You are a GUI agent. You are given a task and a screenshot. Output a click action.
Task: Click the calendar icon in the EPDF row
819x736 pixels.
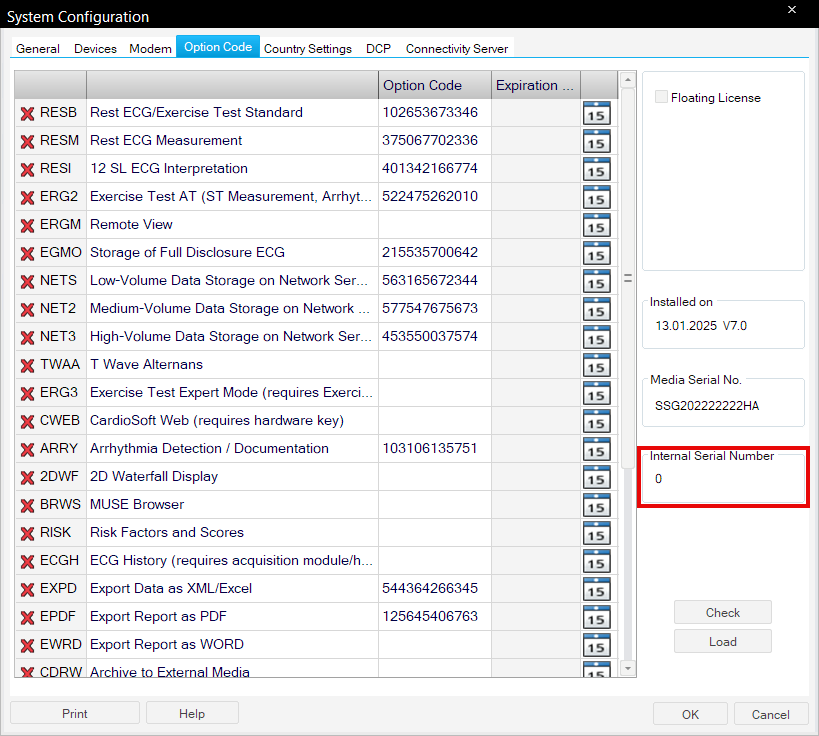596,617
